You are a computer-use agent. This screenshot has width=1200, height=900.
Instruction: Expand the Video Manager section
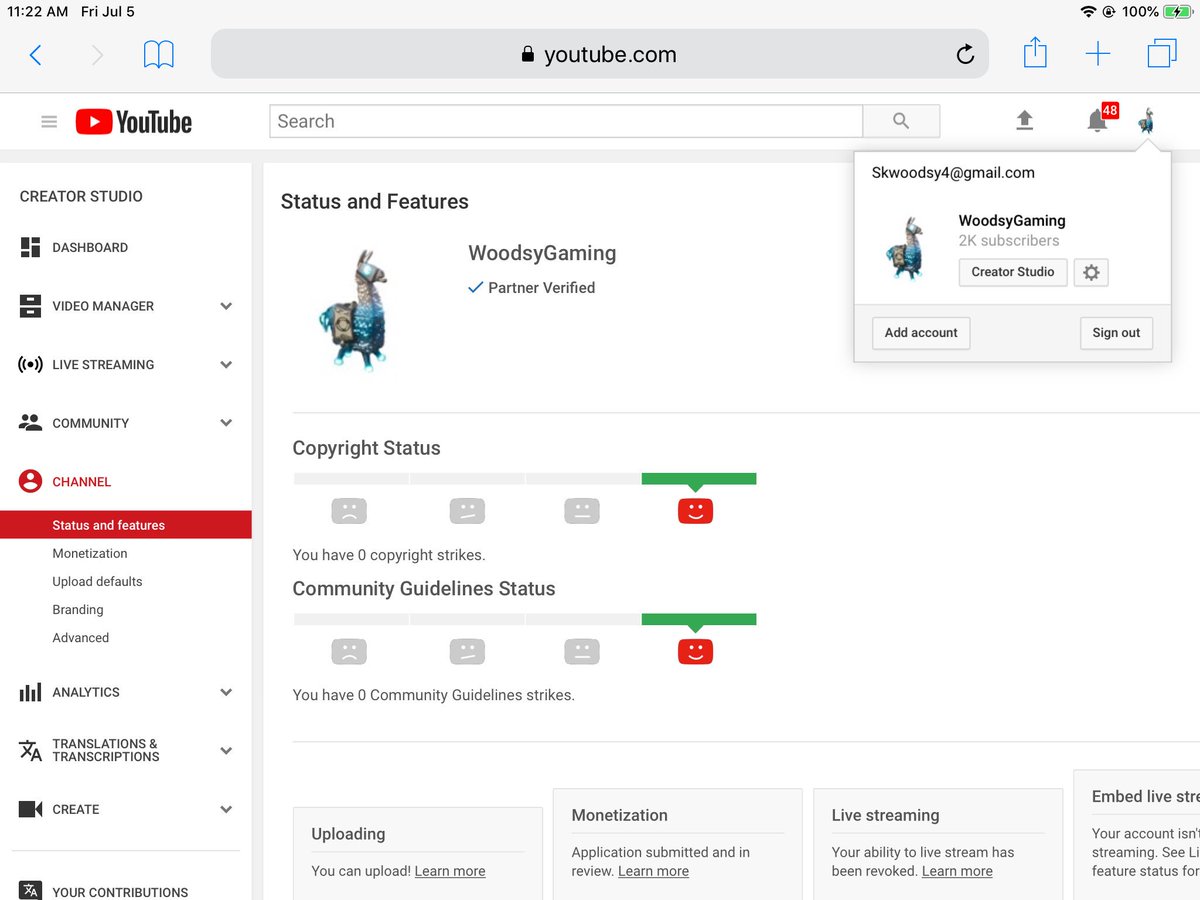pyautogui.click(x=226, y=306)
